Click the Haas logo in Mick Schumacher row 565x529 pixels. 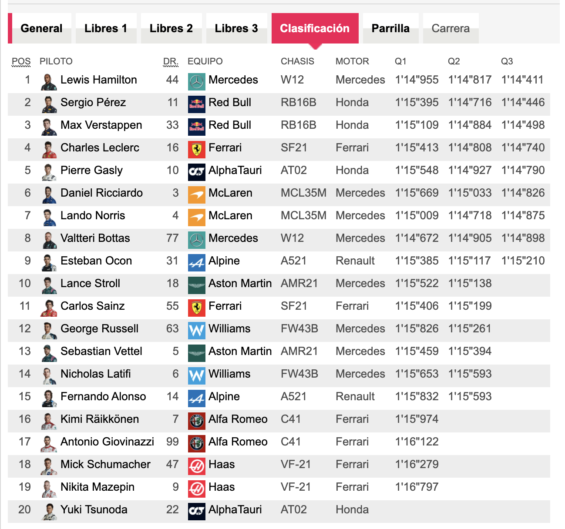tap(196, 466)
